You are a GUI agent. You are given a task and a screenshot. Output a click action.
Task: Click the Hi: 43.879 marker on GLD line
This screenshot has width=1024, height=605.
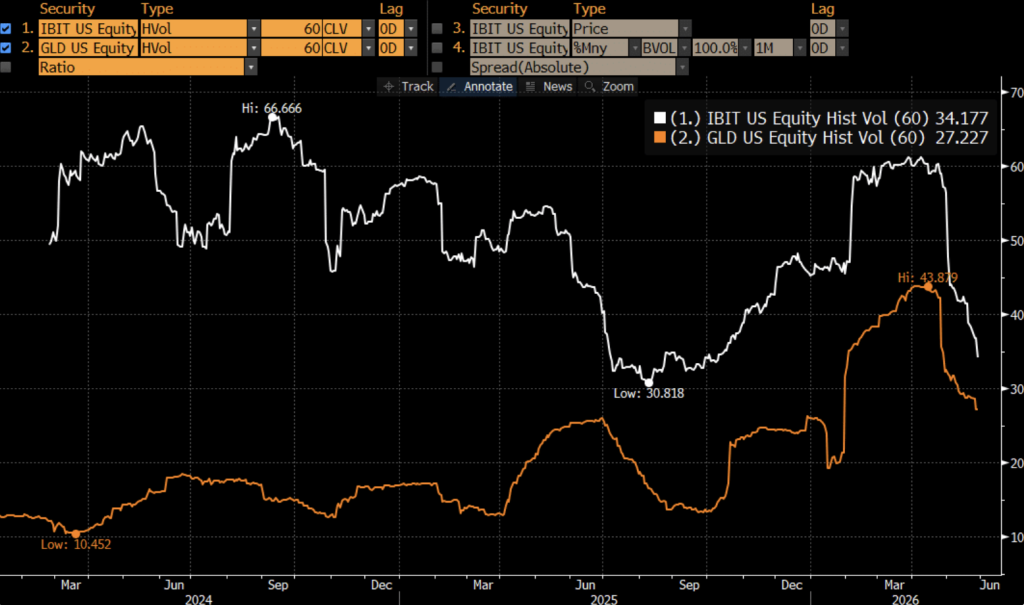(x=928, y=286)
